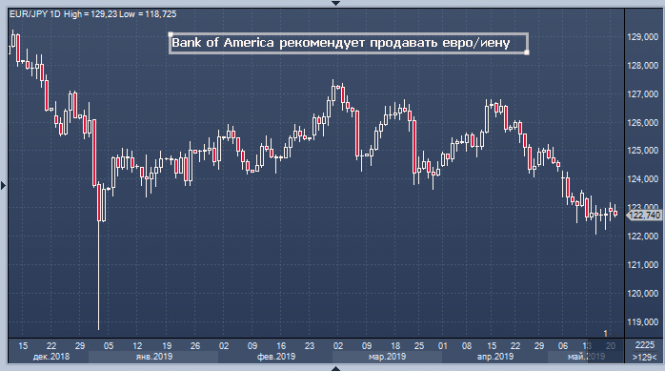Click the янв.2019 month label

coord(154,357)
